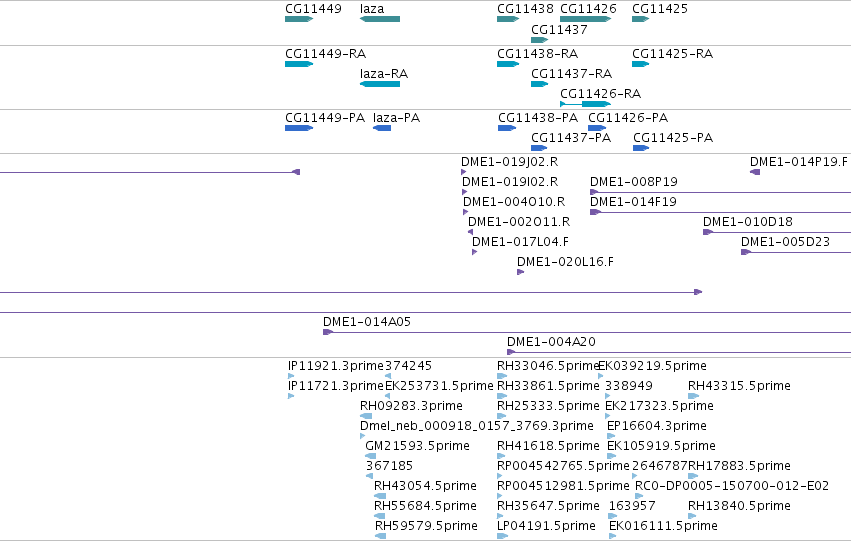Image resolution: width=851 pixels, height=541 pixels.
Task: Click the DME1-004A20 label
Action: click(551, 342)
